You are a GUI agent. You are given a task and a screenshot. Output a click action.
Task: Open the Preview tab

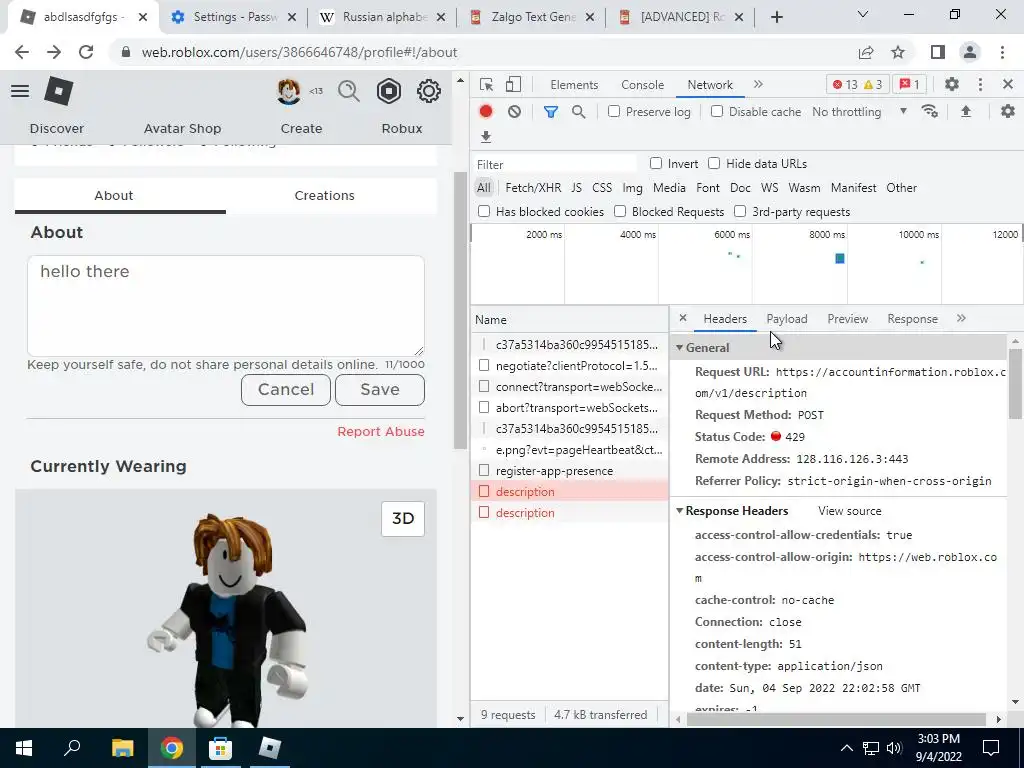click(848, 319)
